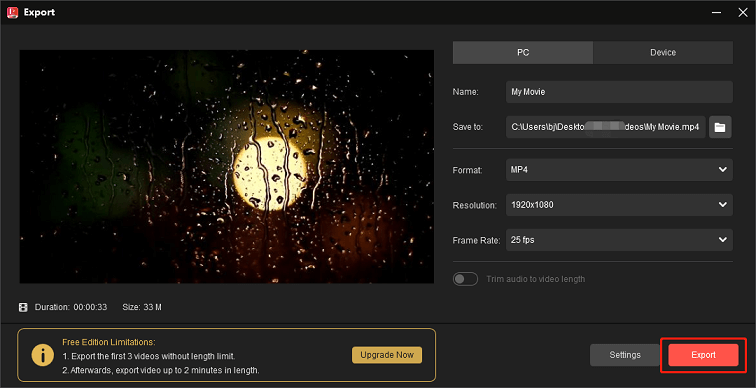Click the film strip duration icon

(23, 308)
